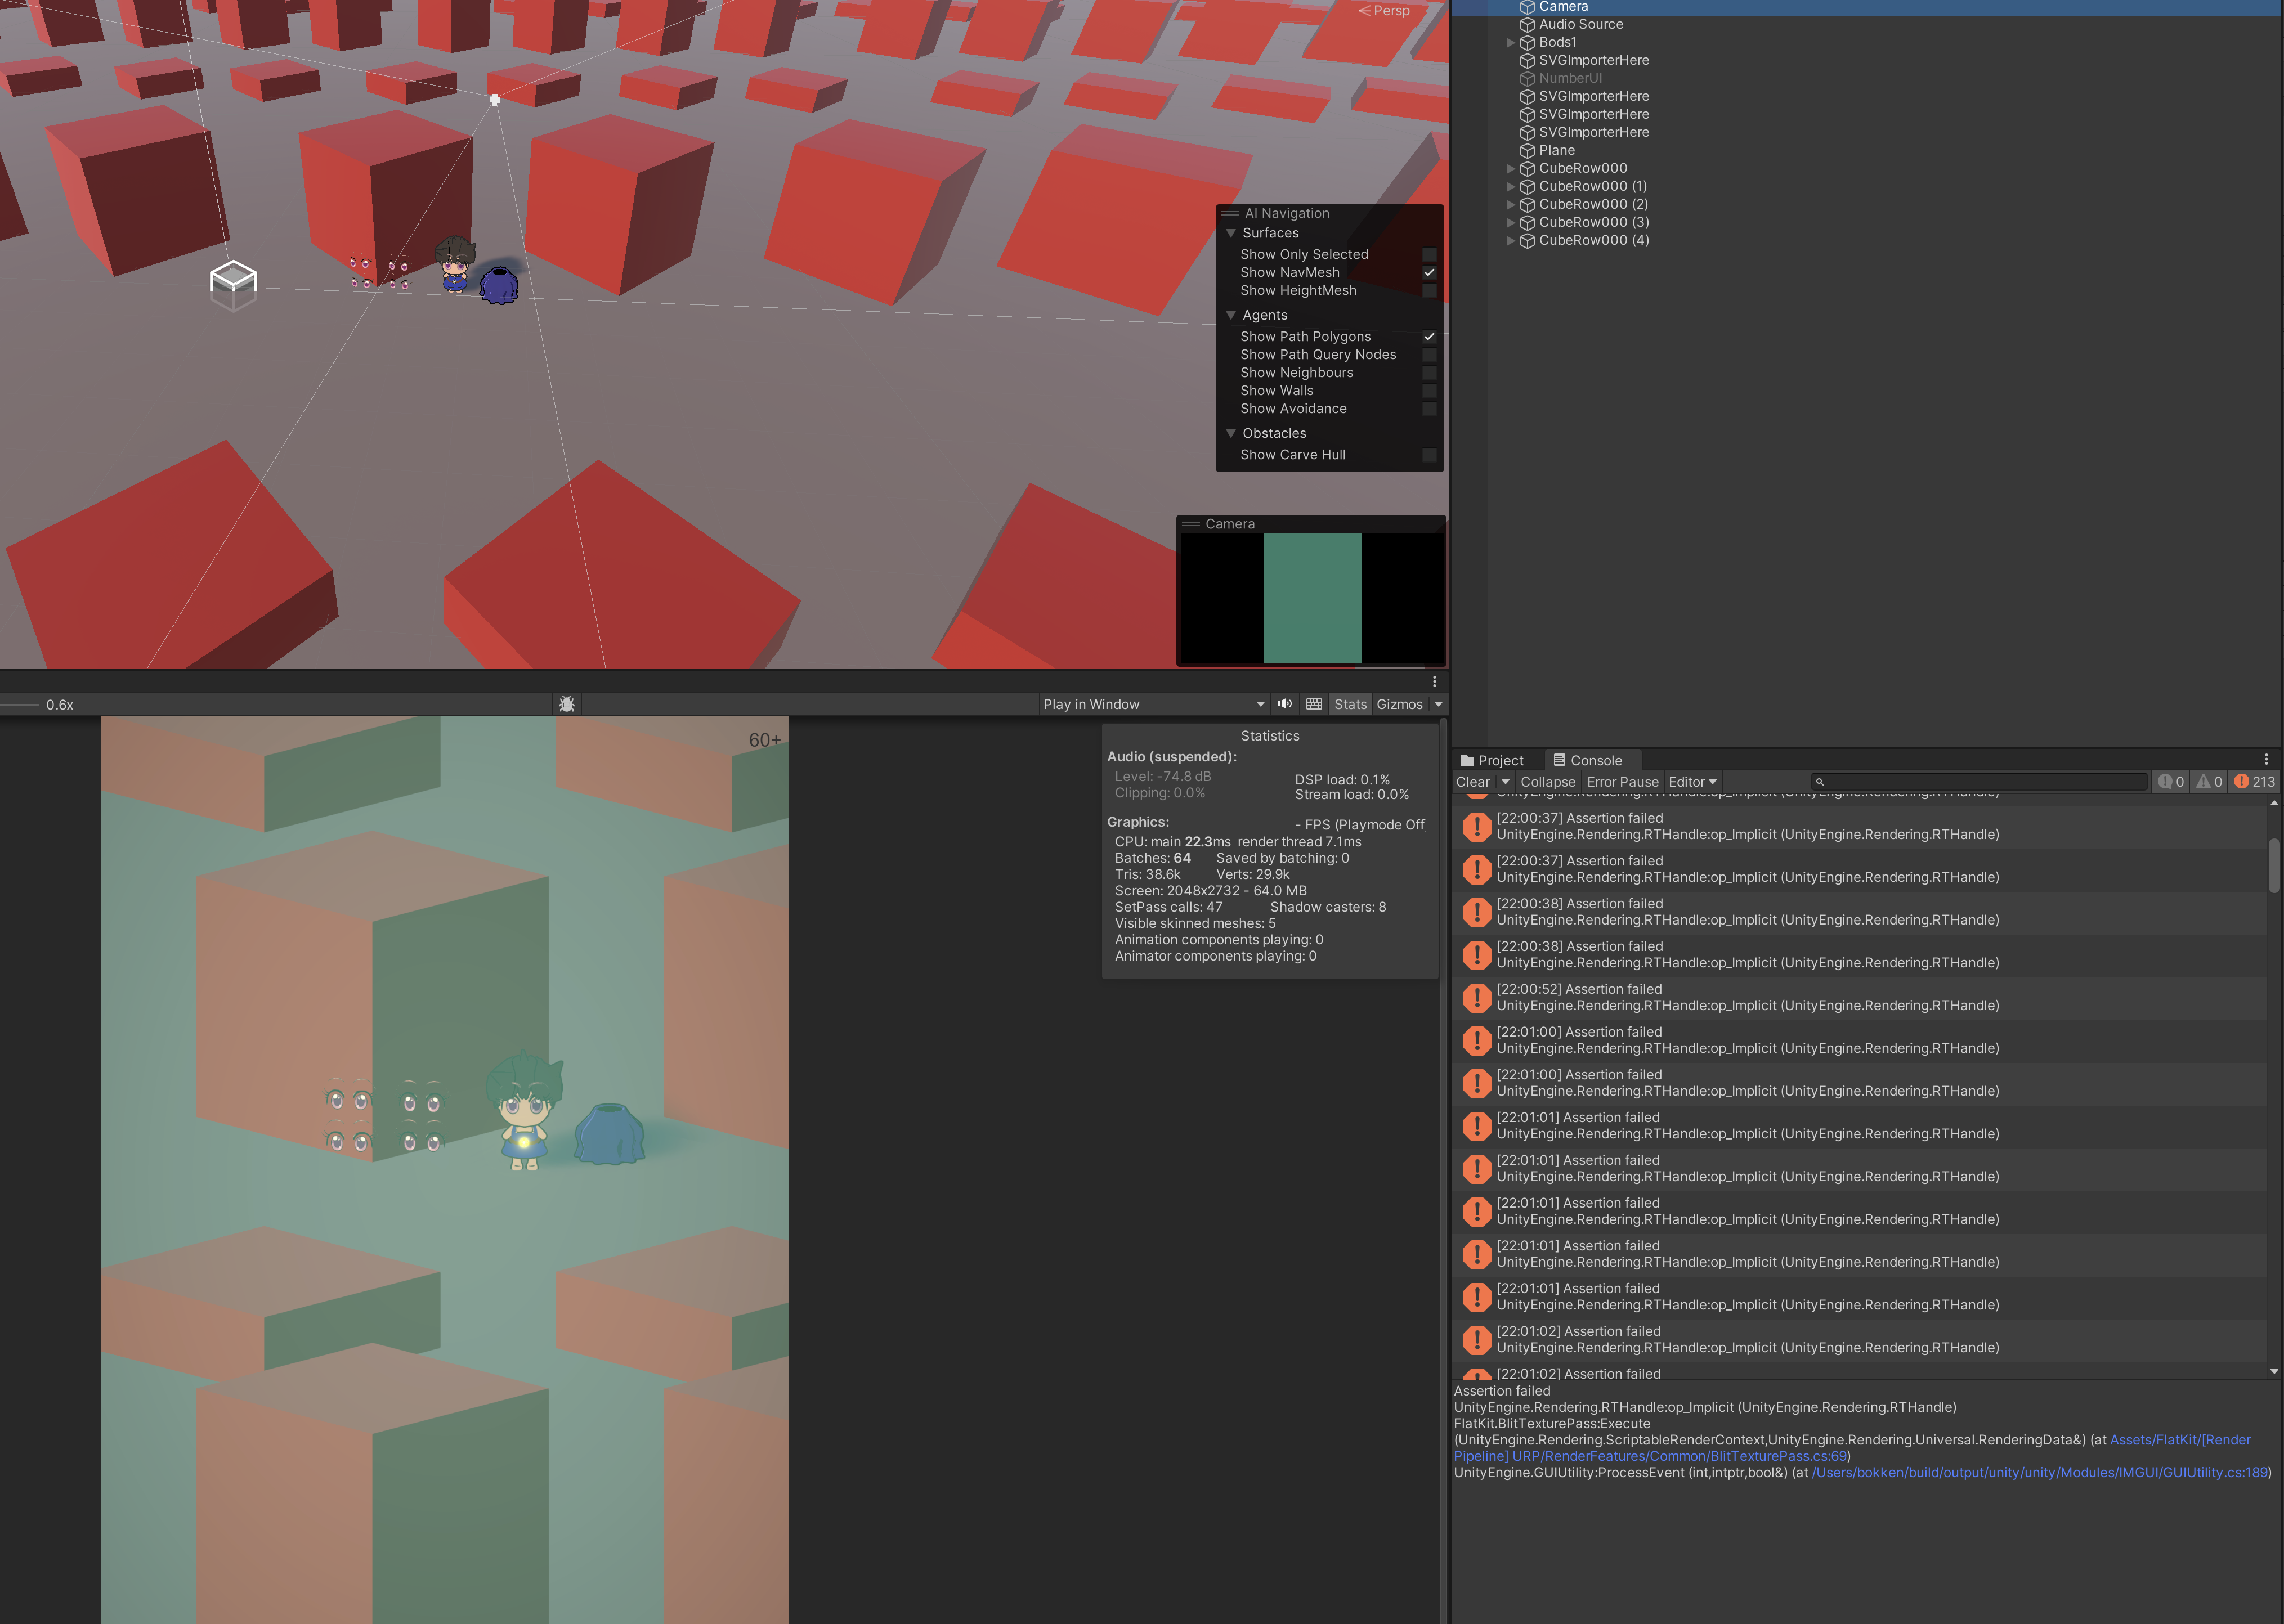2284x1624 pixels.
Task: Toggle the debug bug icon above Game view
Action: click(x=566, y=703)
